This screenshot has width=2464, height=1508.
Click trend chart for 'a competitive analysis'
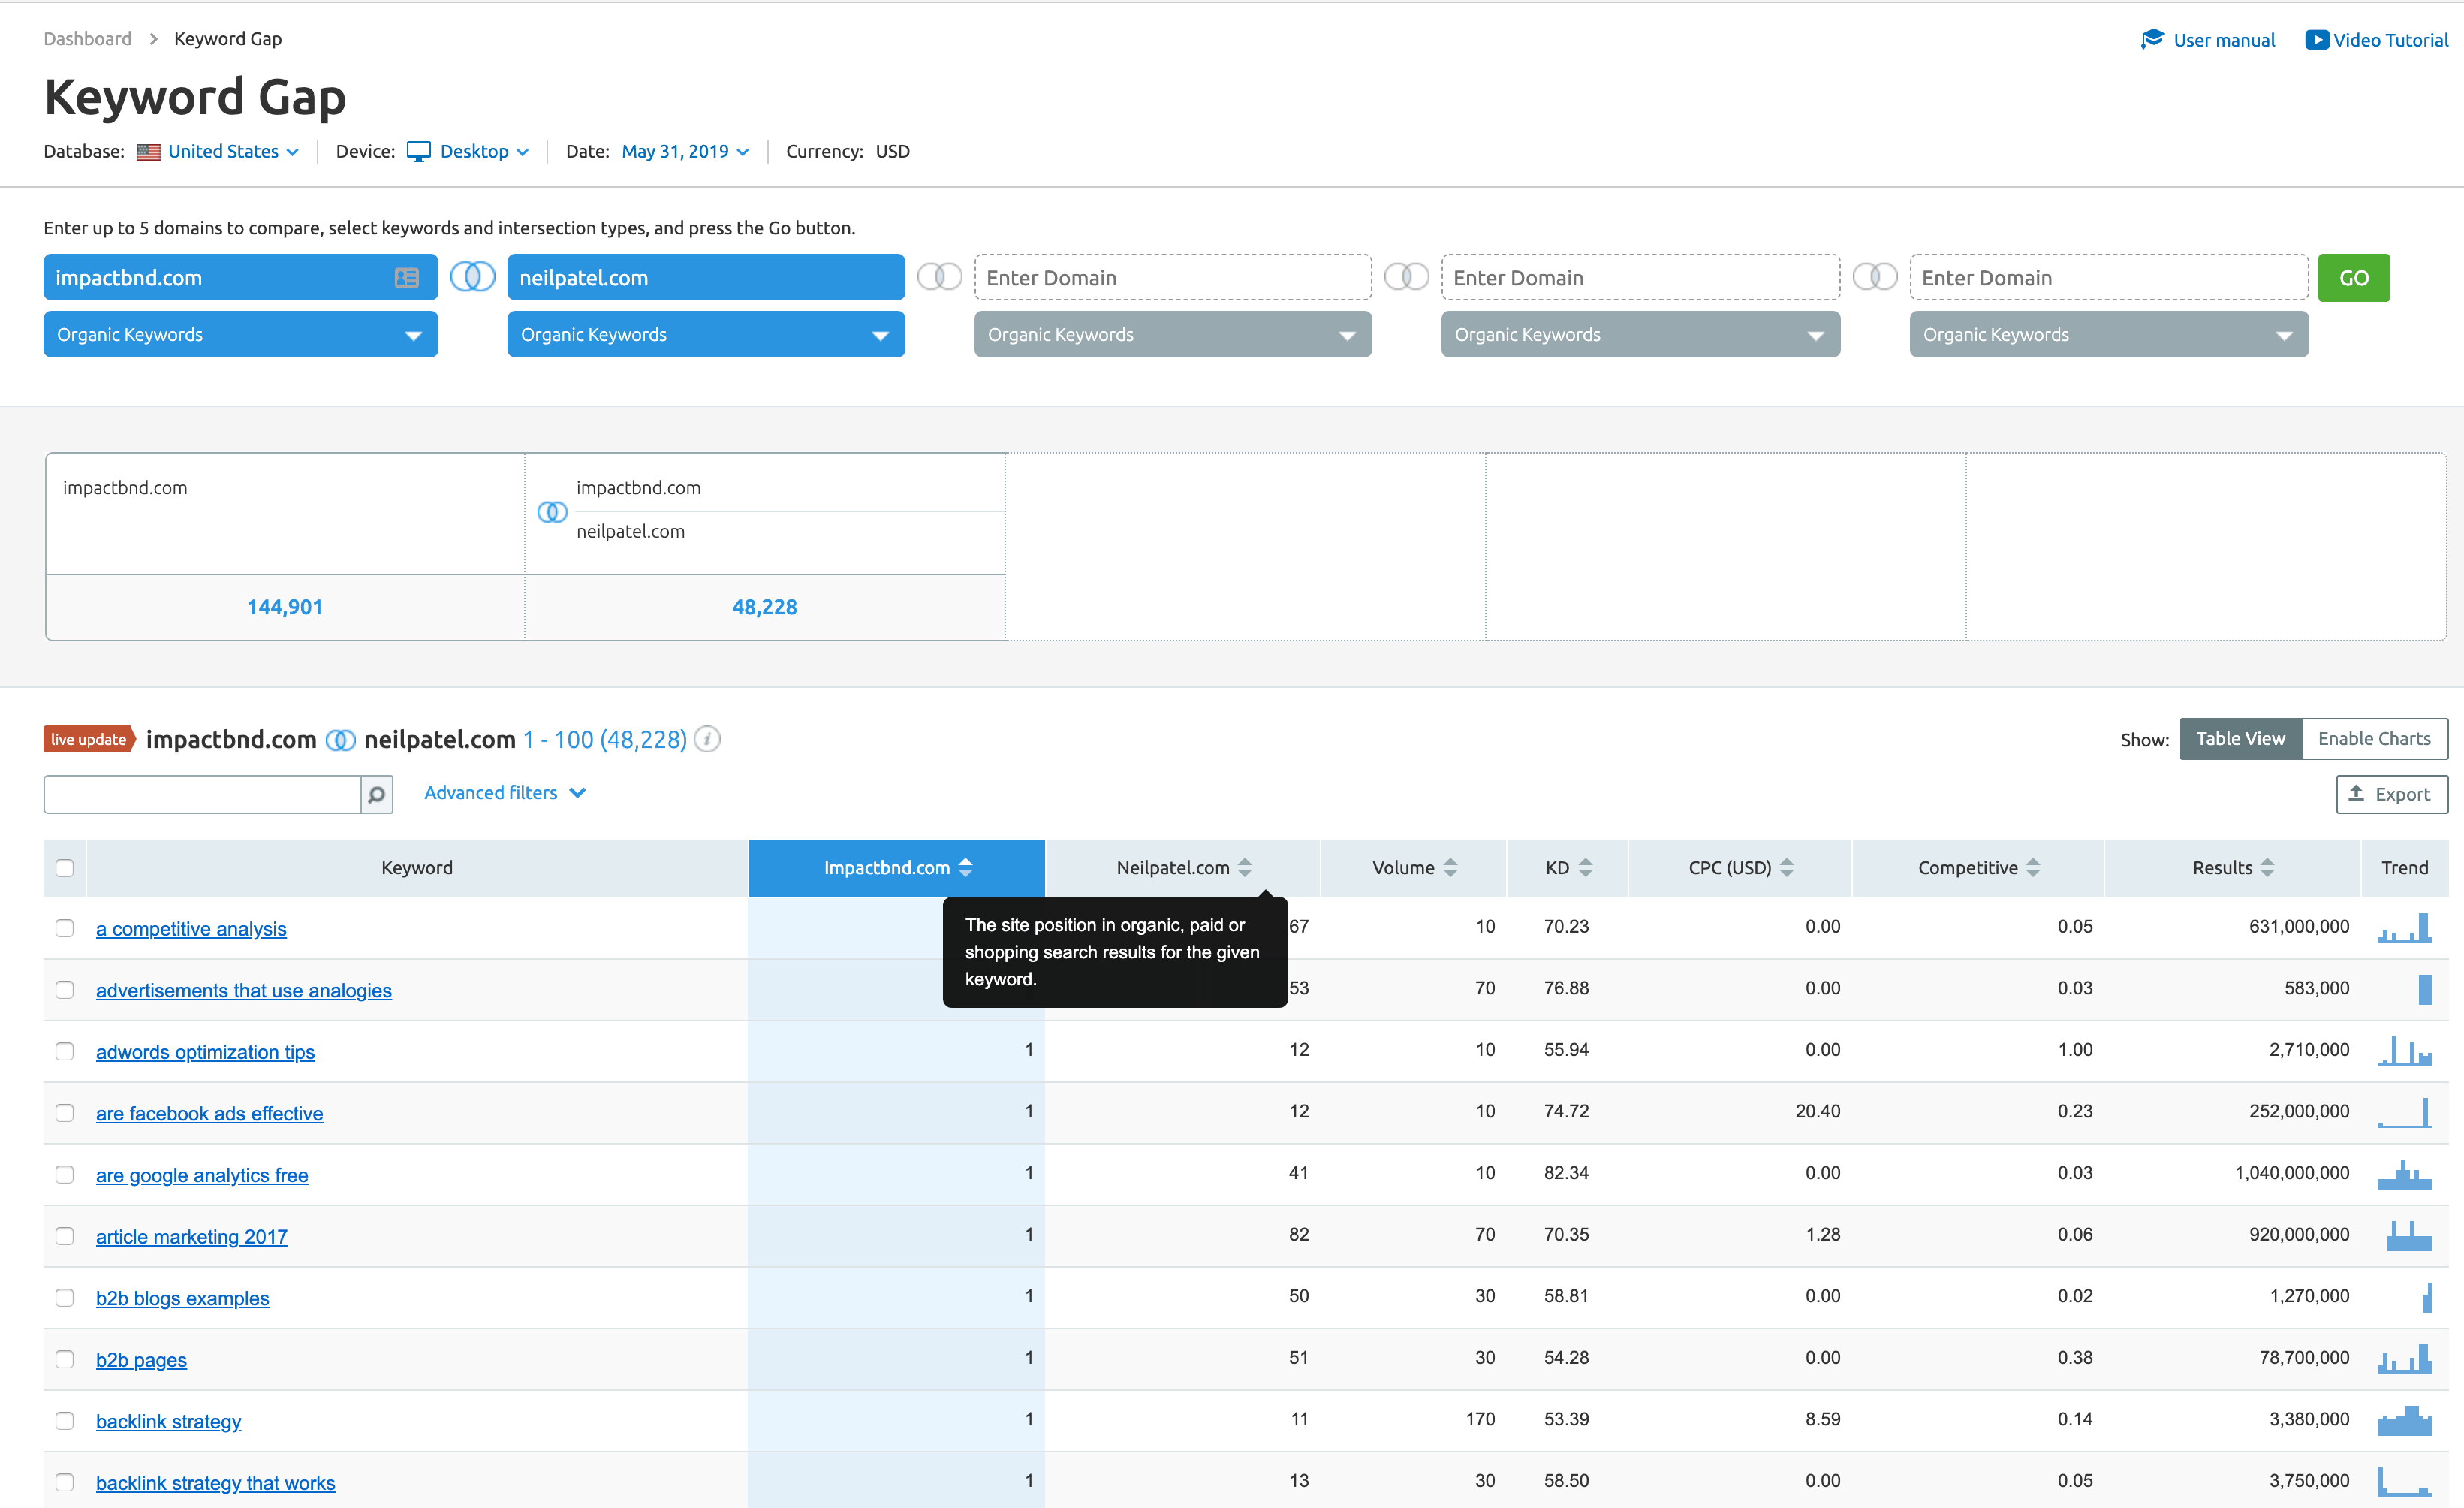coord(2404,927)
